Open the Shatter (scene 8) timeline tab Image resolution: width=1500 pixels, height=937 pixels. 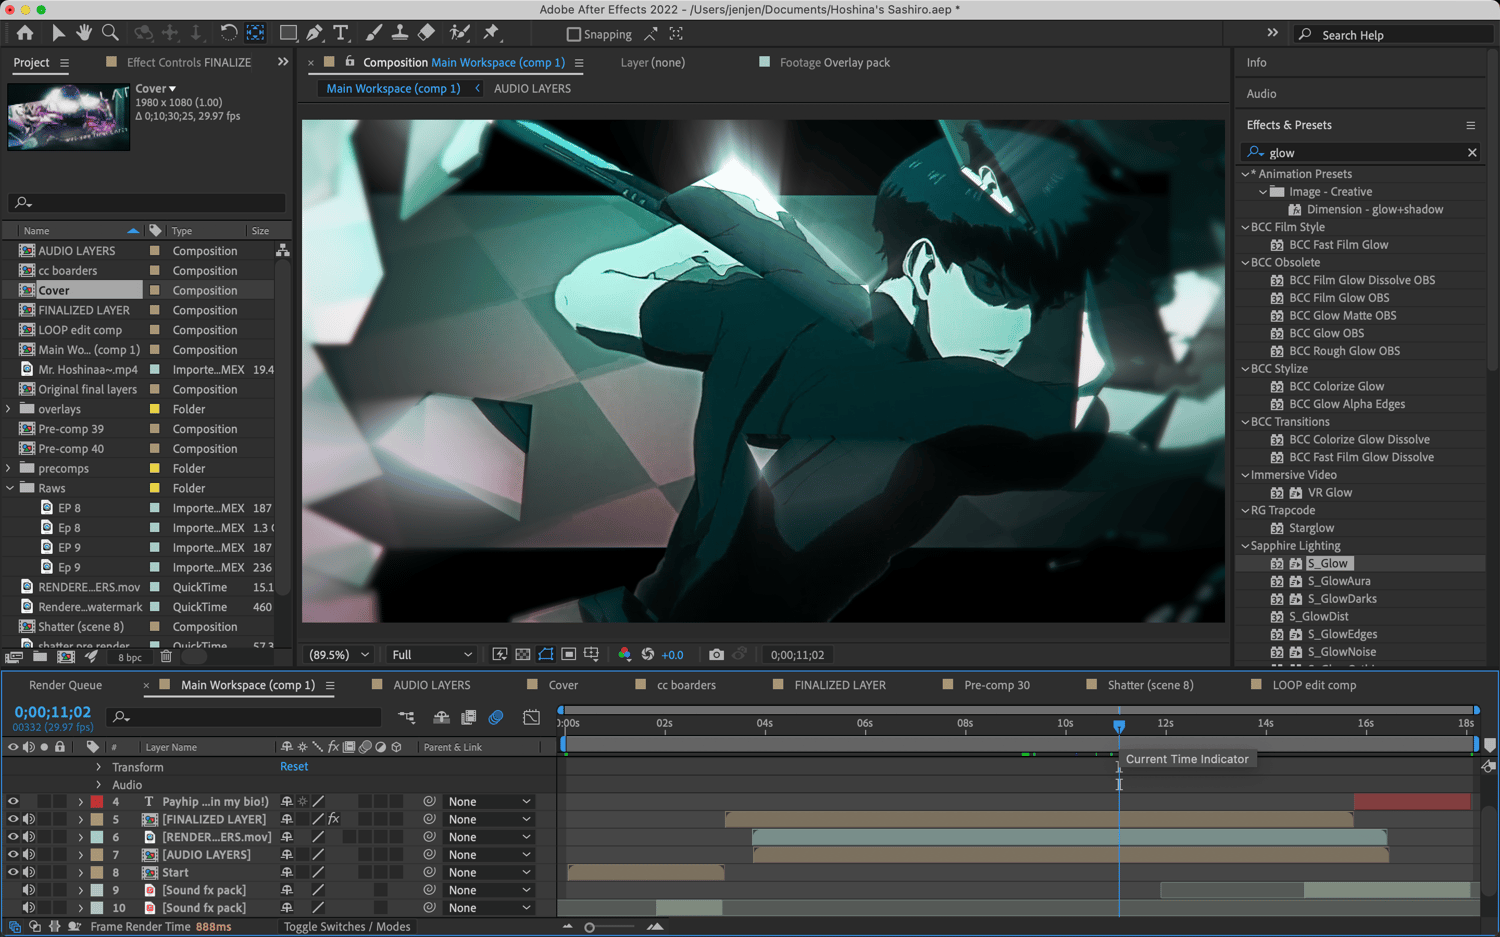pos(1150,685)
